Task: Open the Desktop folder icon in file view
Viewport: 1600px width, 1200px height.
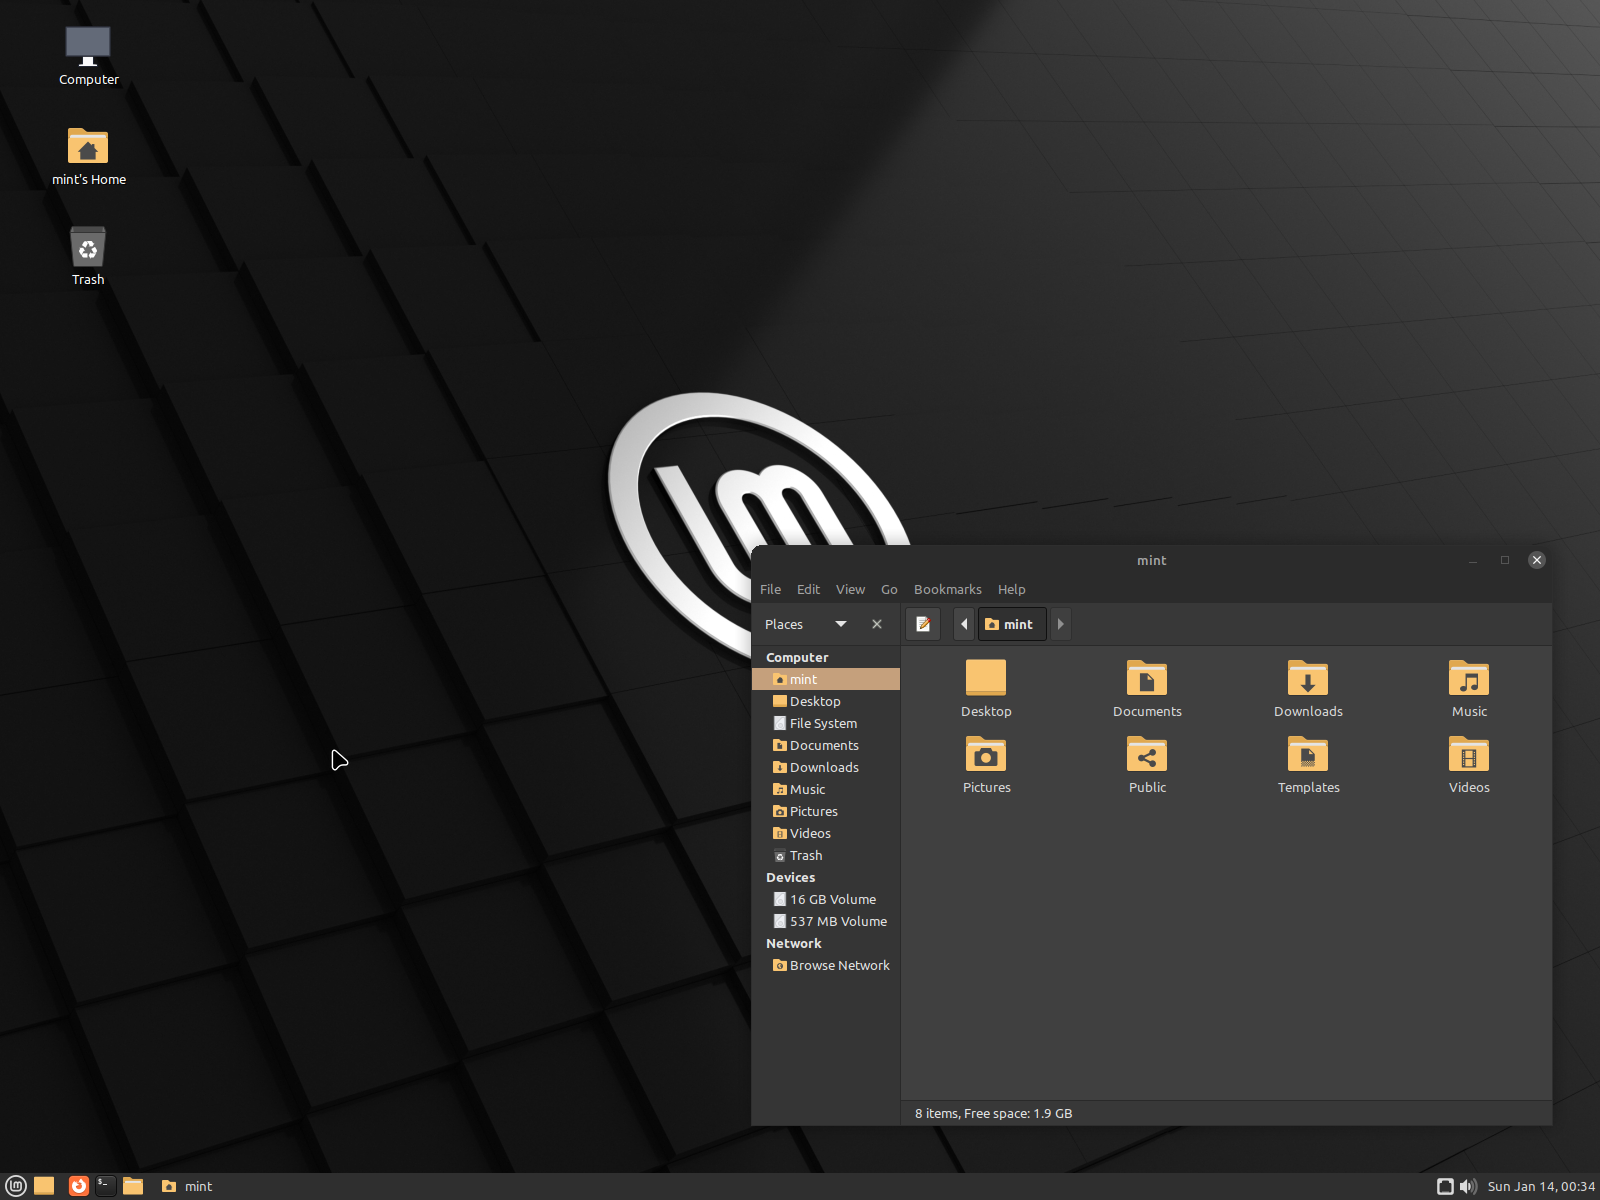Action: tap(986, 678)
